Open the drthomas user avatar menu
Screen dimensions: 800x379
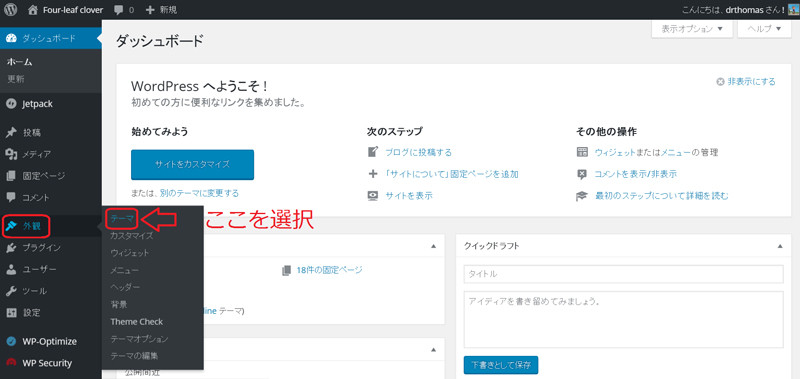point(792,10)
